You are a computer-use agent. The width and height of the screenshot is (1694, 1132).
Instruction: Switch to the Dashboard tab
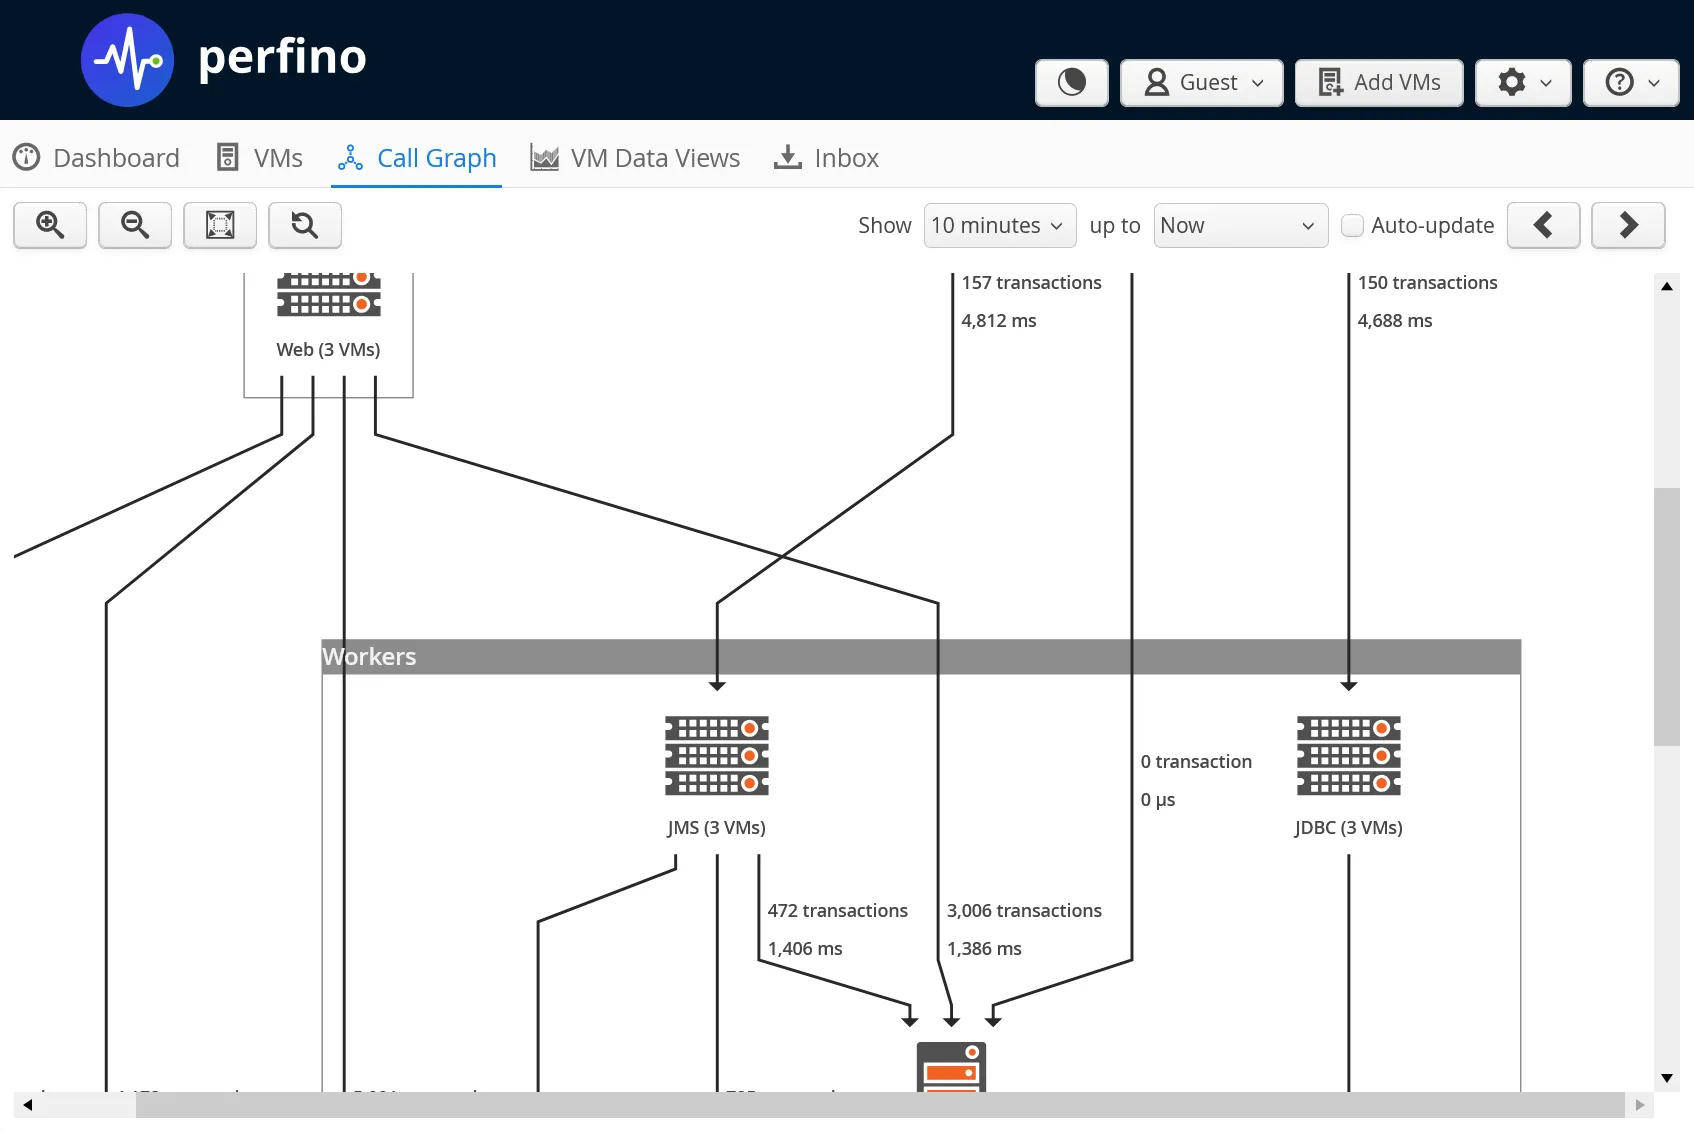(96, 158)
